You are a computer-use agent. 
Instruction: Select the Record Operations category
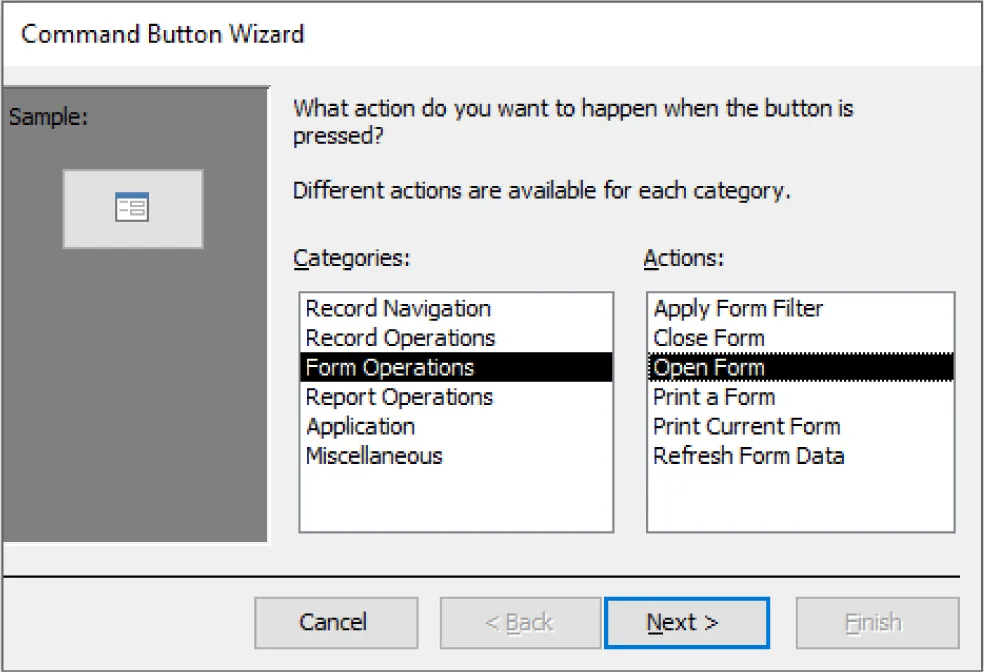pos(399,337)
